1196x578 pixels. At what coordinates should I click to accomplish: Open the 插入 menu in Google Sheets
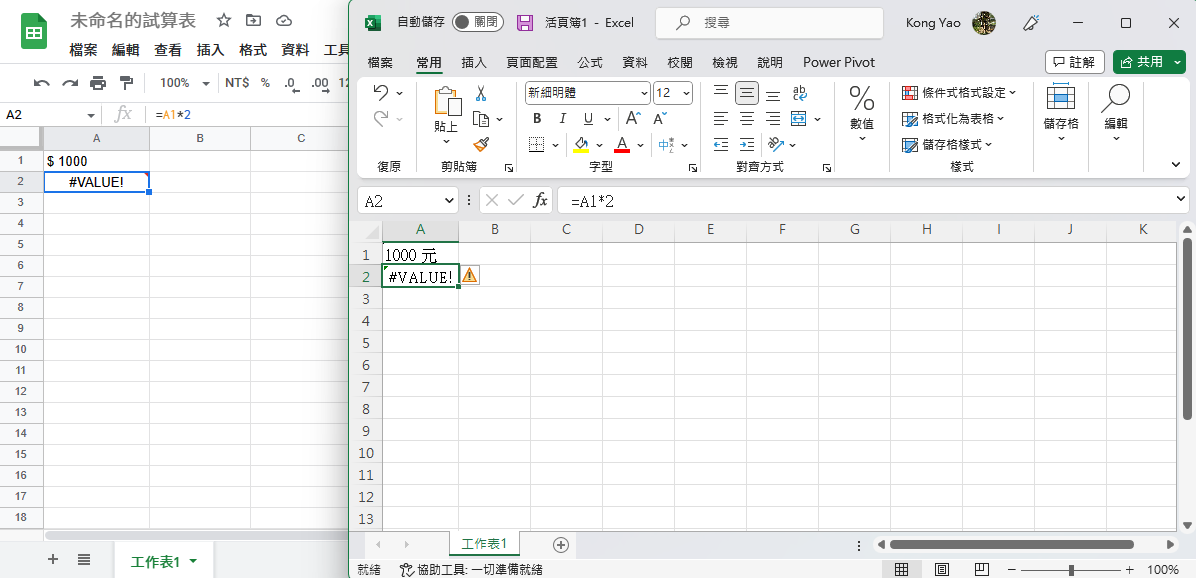click(210, 50)
